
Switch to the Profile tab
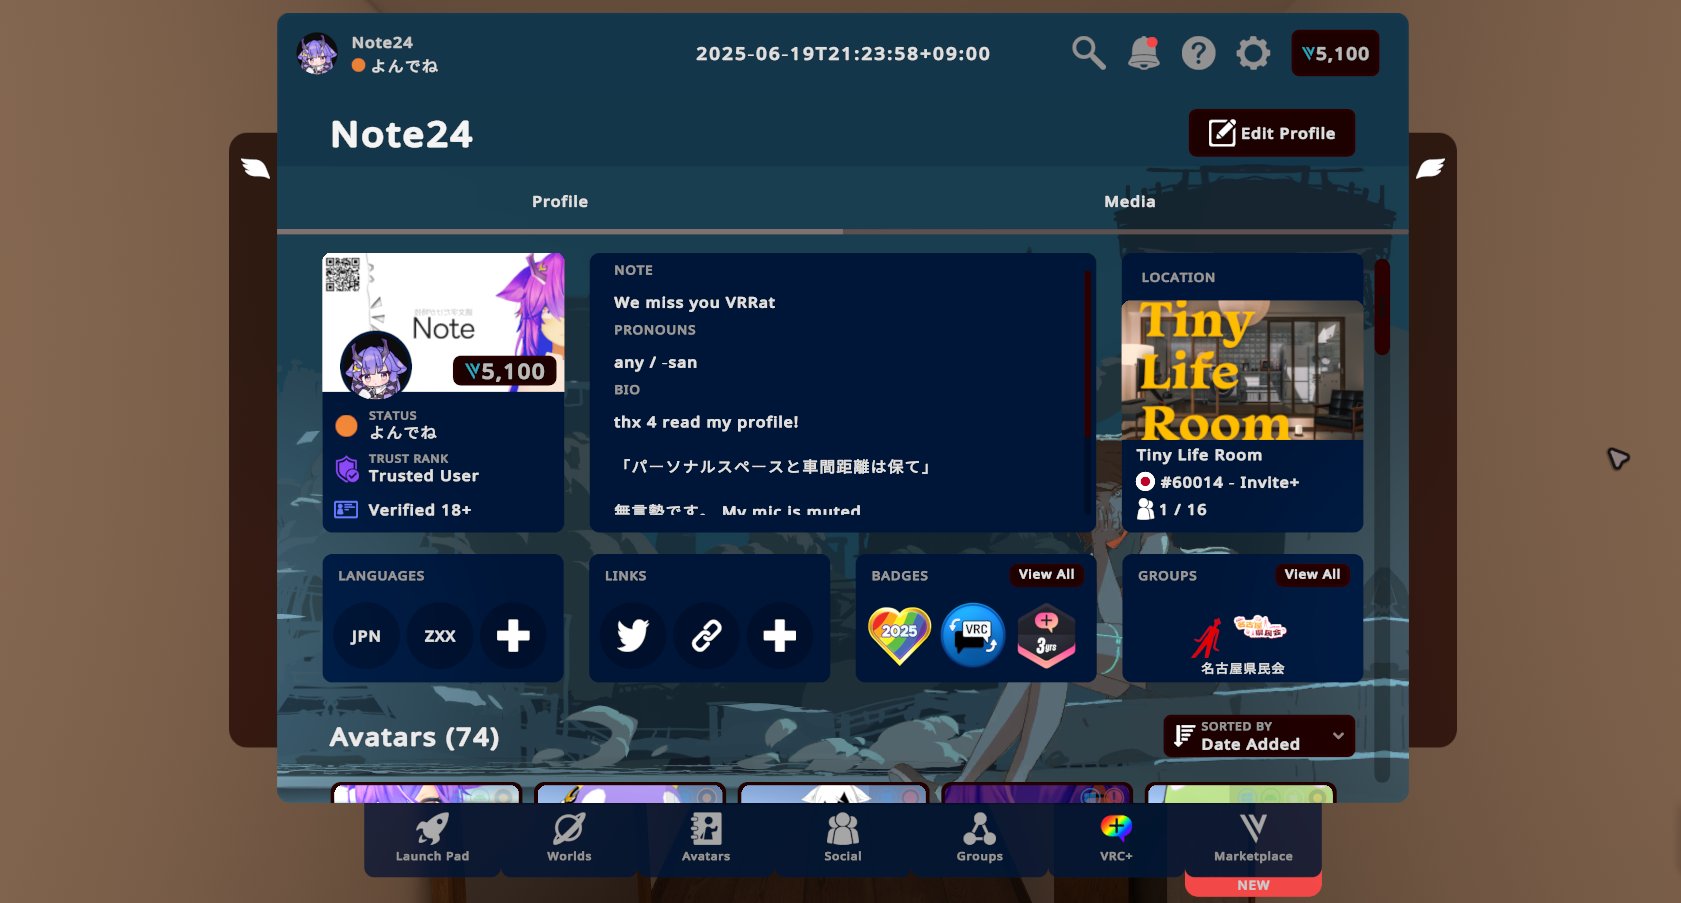(x=560, y=202)
